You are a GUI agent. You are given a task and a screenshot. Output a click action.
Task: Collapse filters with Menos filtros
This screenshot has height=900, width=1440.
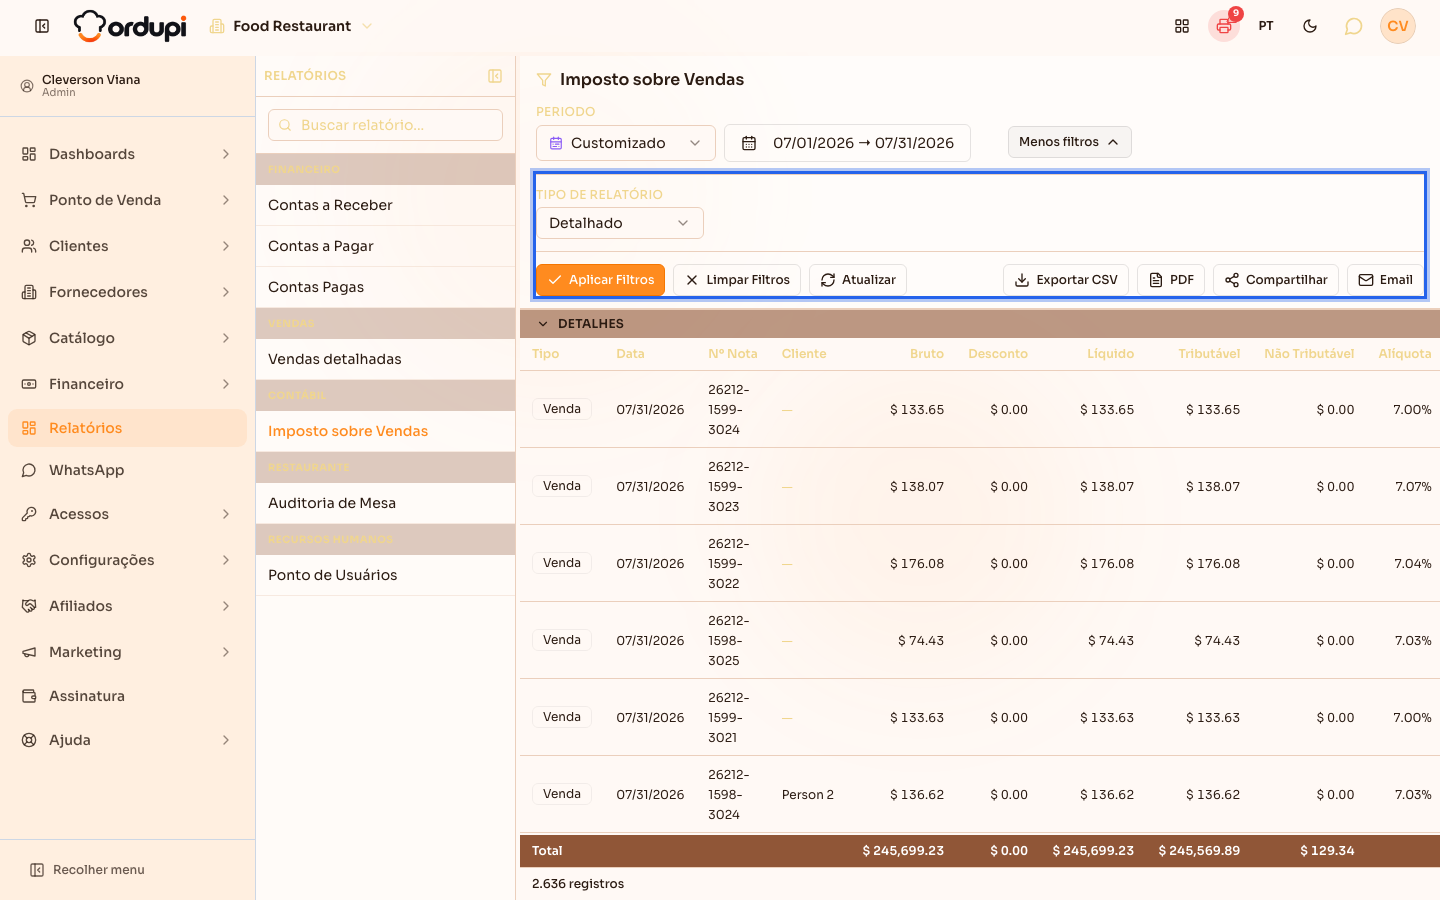[1069, 142]
